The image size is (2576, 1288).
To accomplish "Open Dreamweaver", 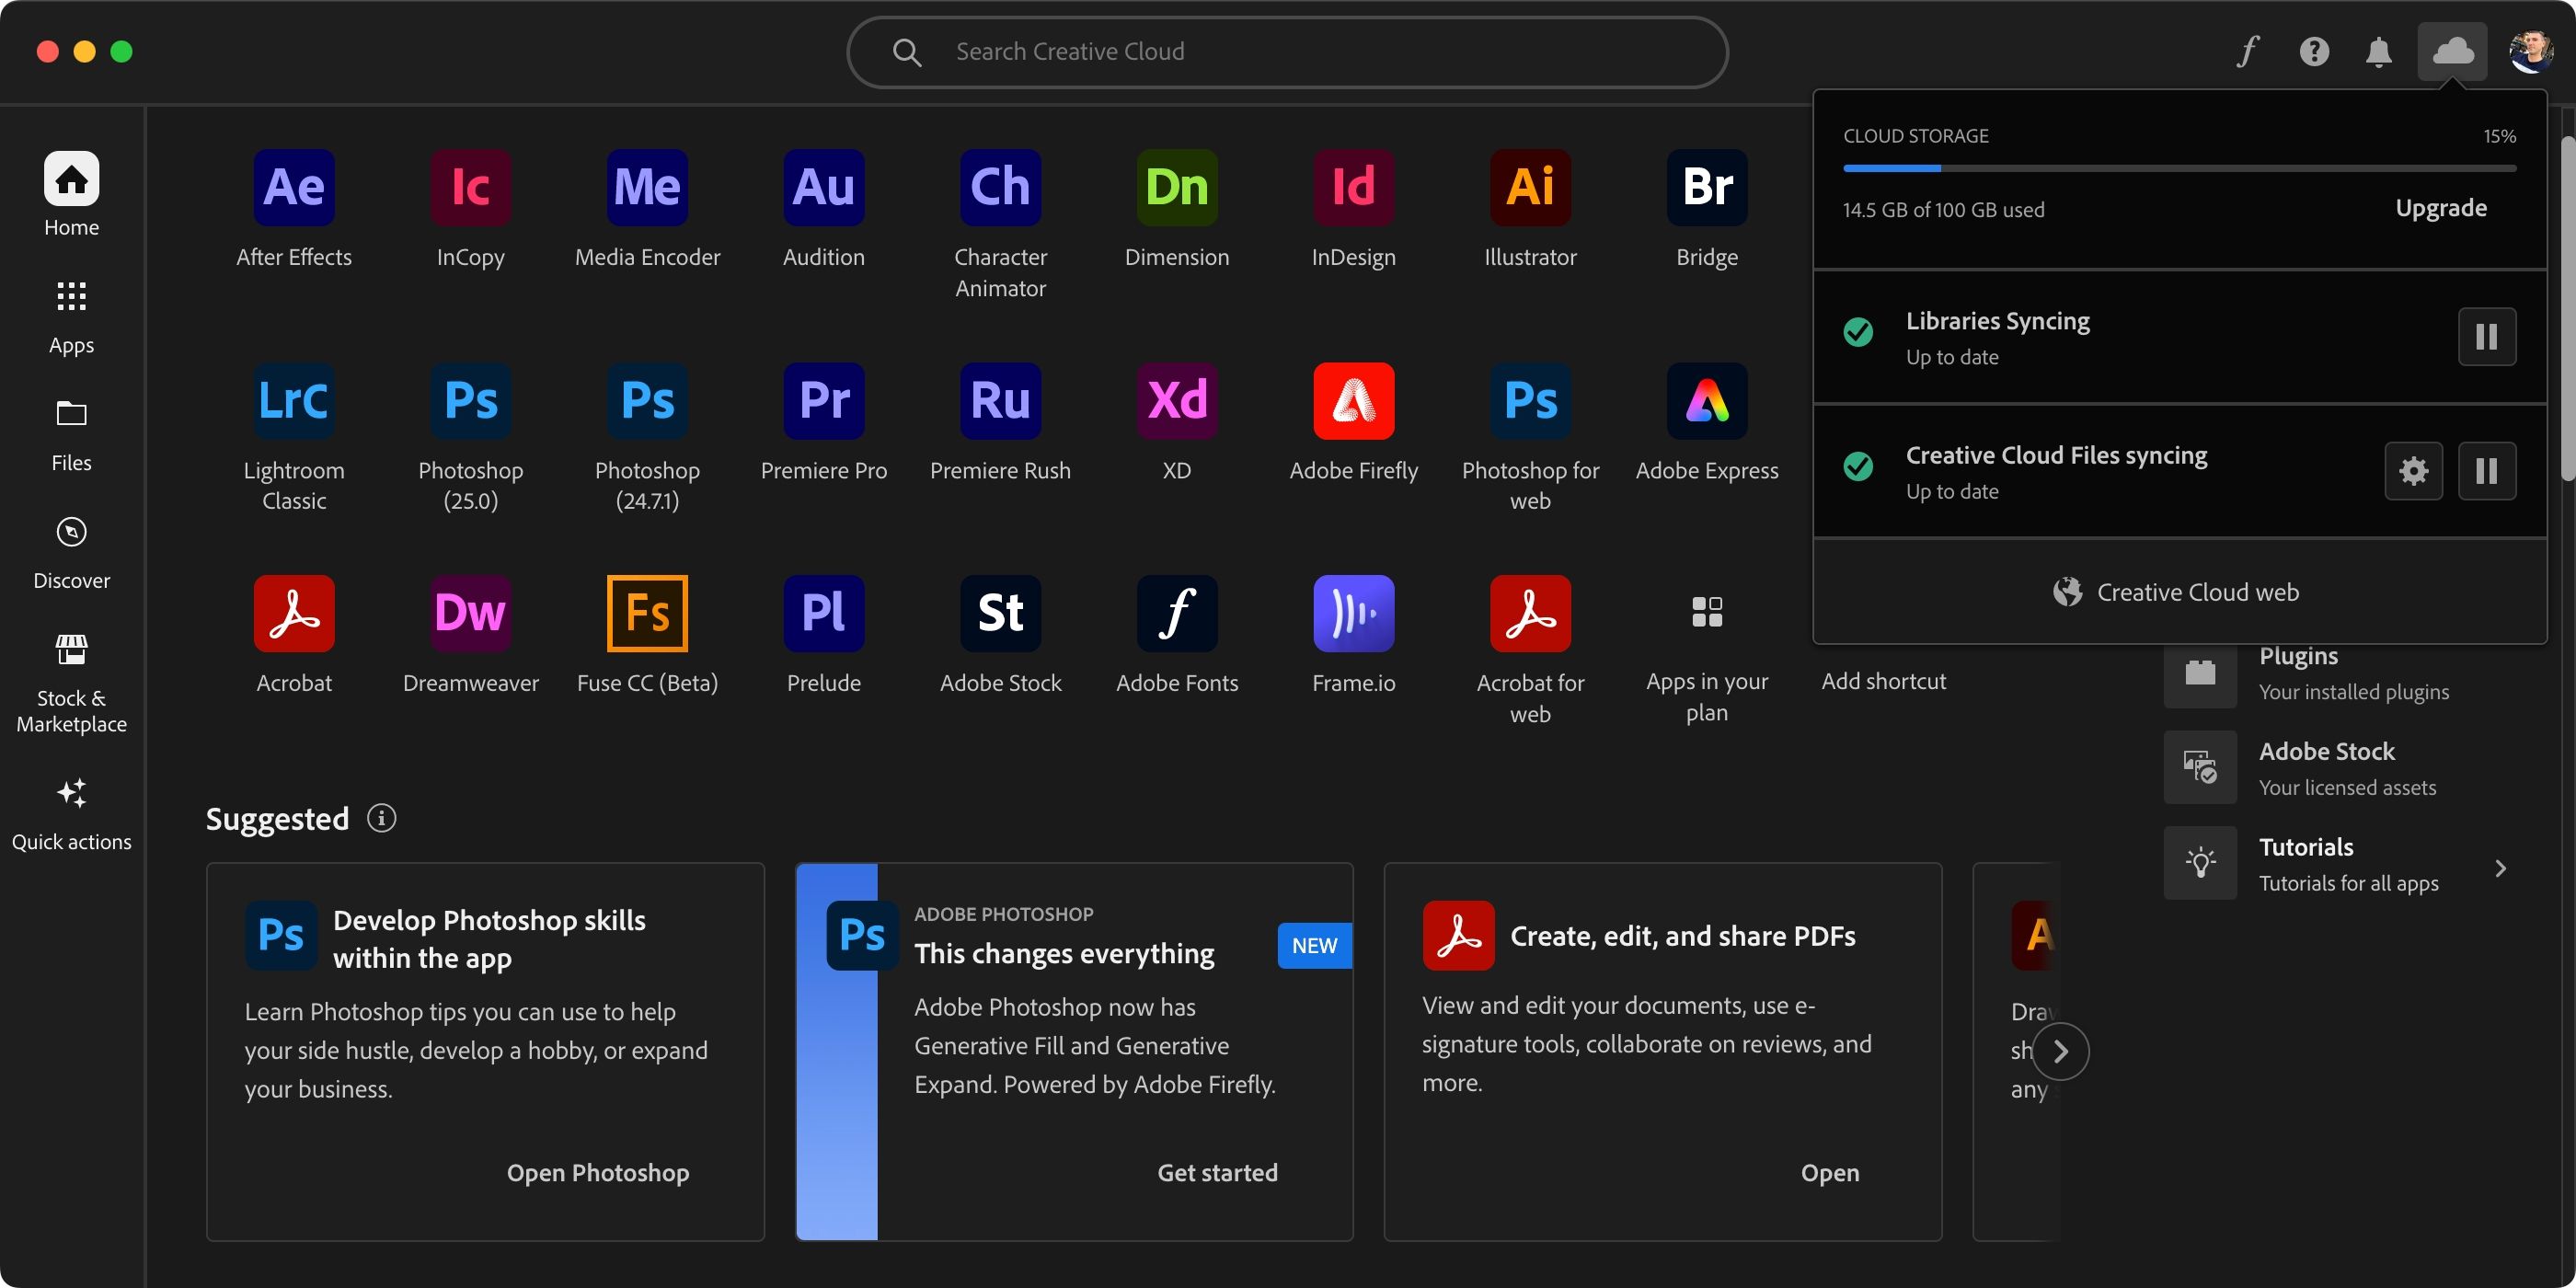I will (x=470, y=613).
